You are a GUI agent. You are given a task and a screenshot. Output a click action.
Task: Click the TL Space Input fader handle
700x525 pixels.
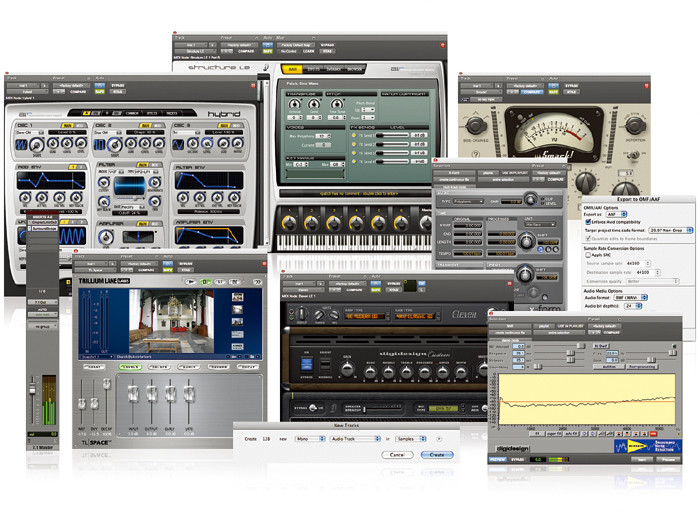click(133, 394)
